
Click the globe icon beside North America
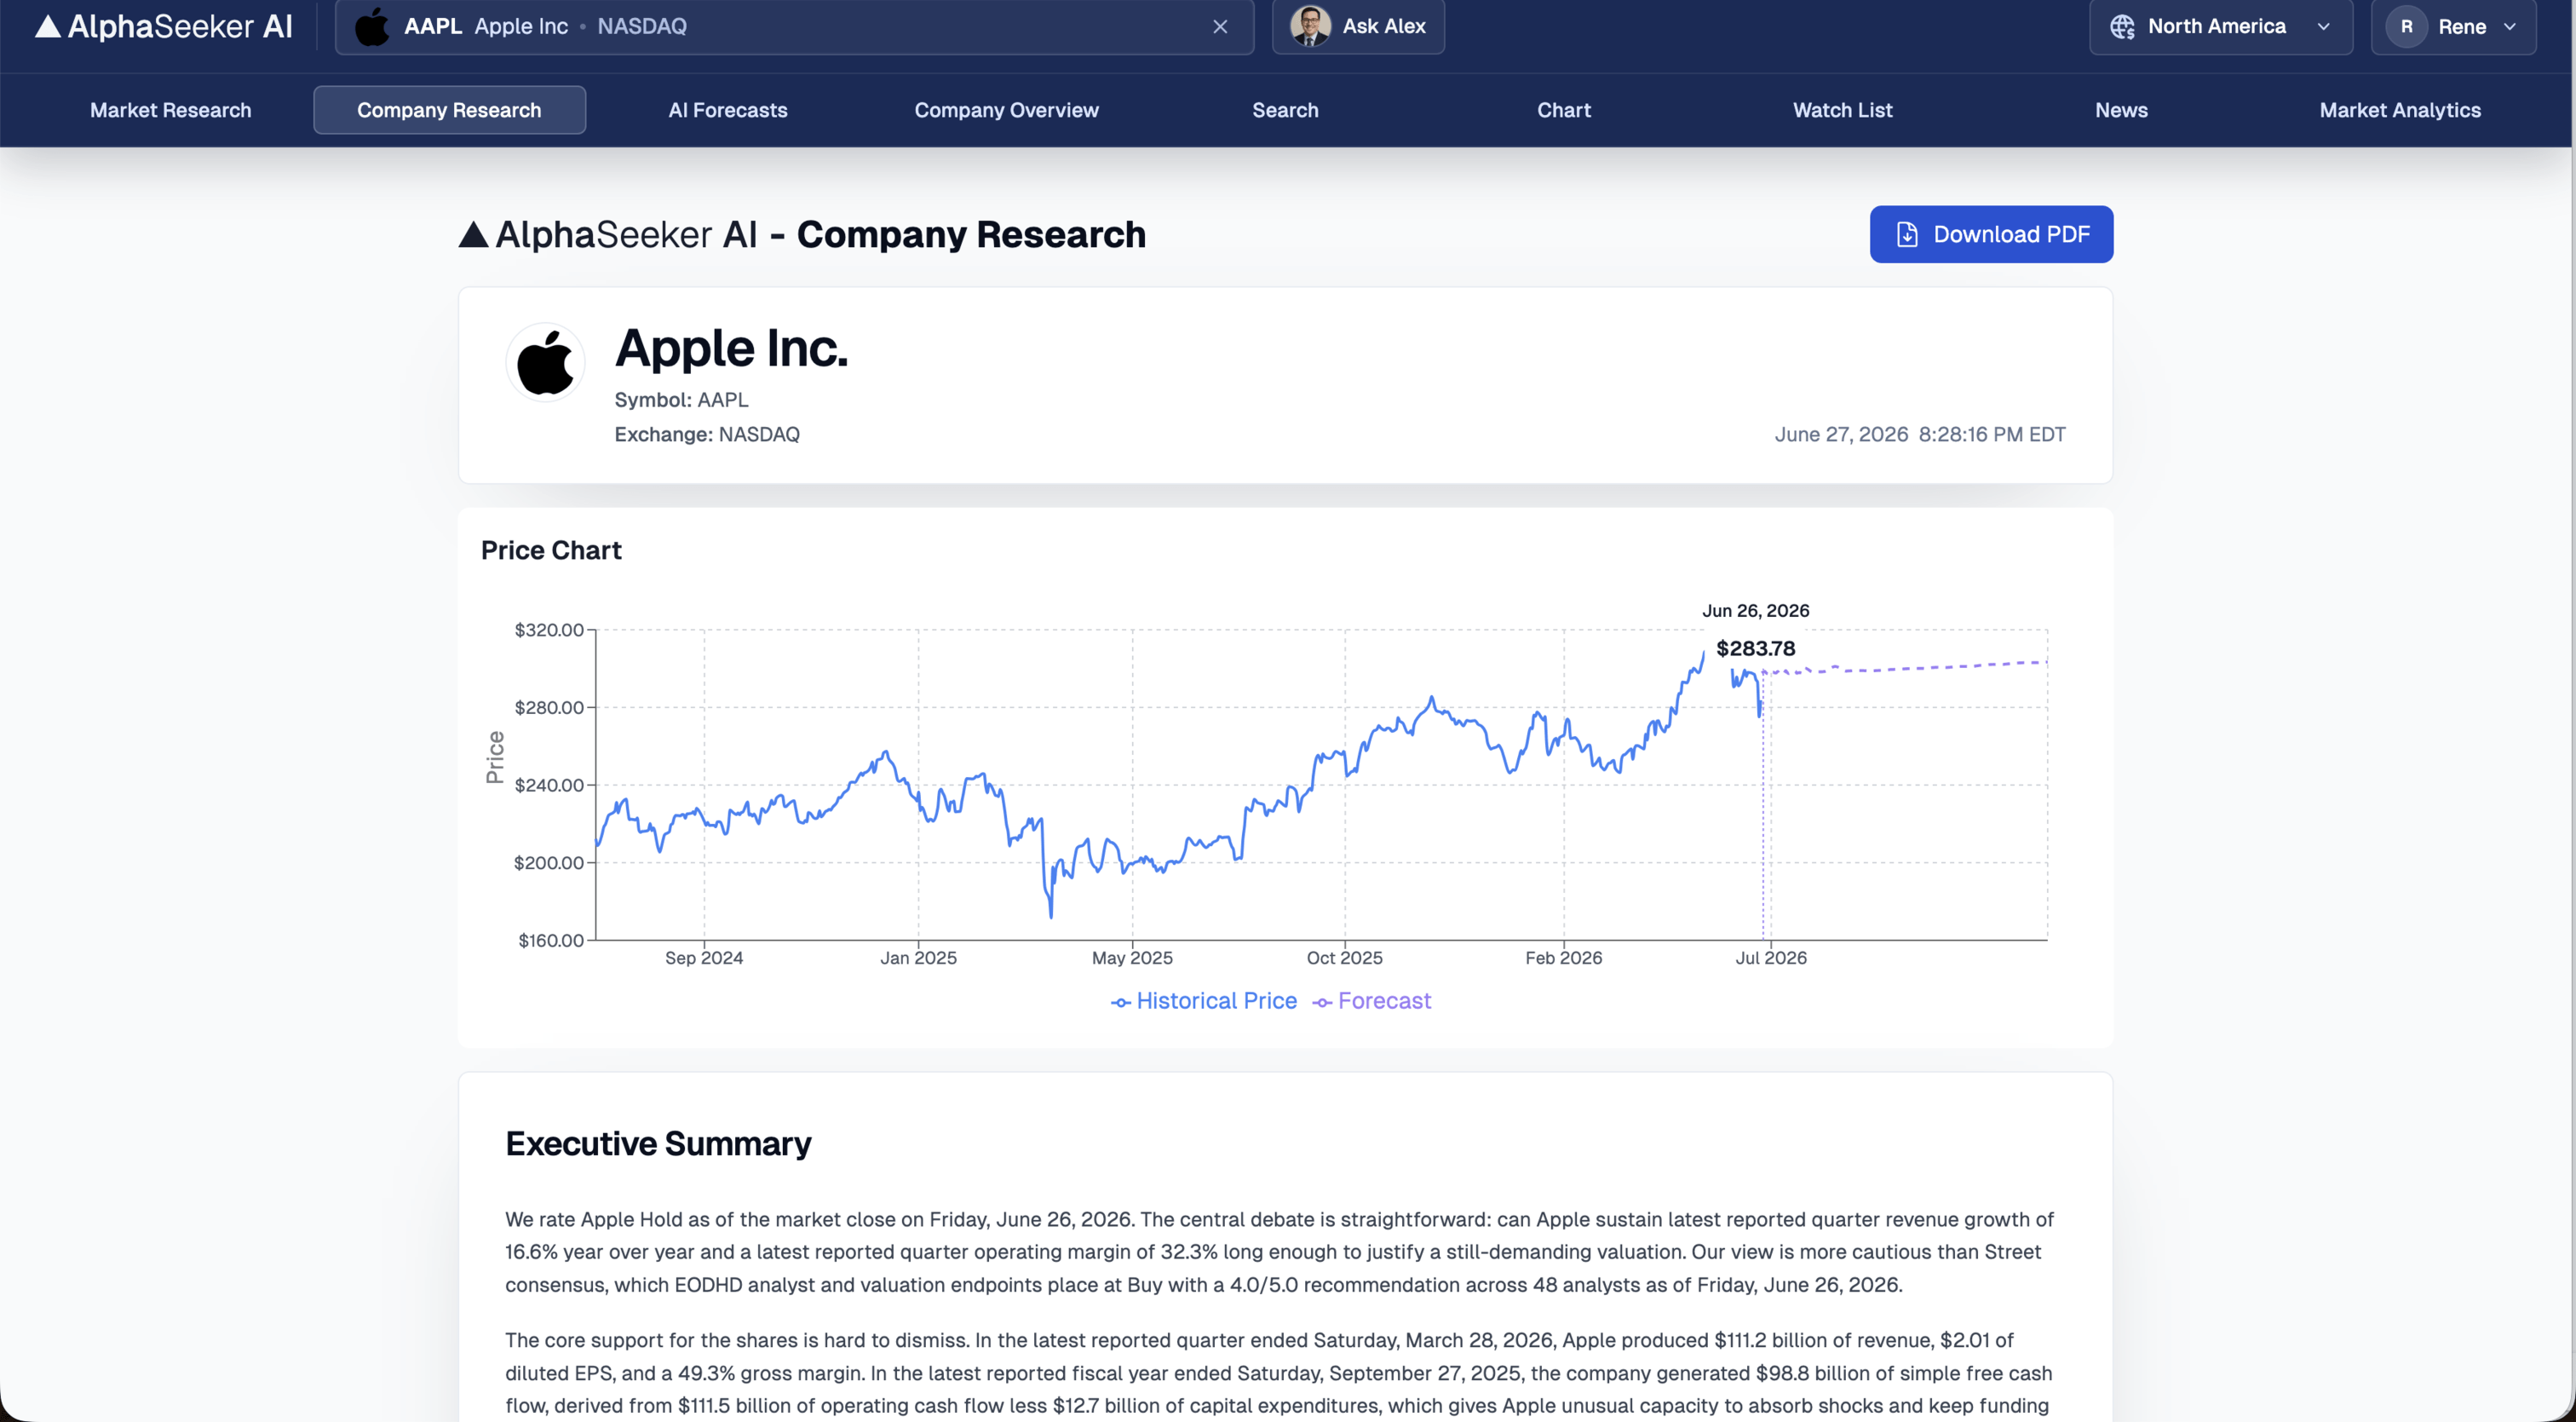[2122, 26]
